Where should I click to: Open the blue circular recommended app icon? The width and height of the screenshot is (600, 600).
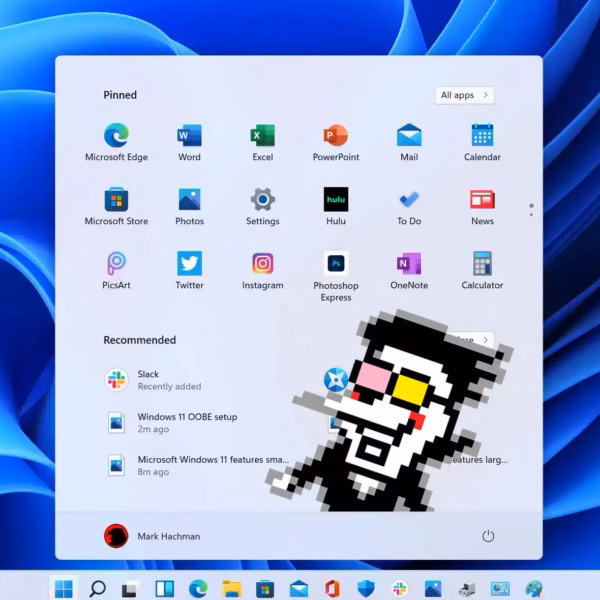coord(336,380)
